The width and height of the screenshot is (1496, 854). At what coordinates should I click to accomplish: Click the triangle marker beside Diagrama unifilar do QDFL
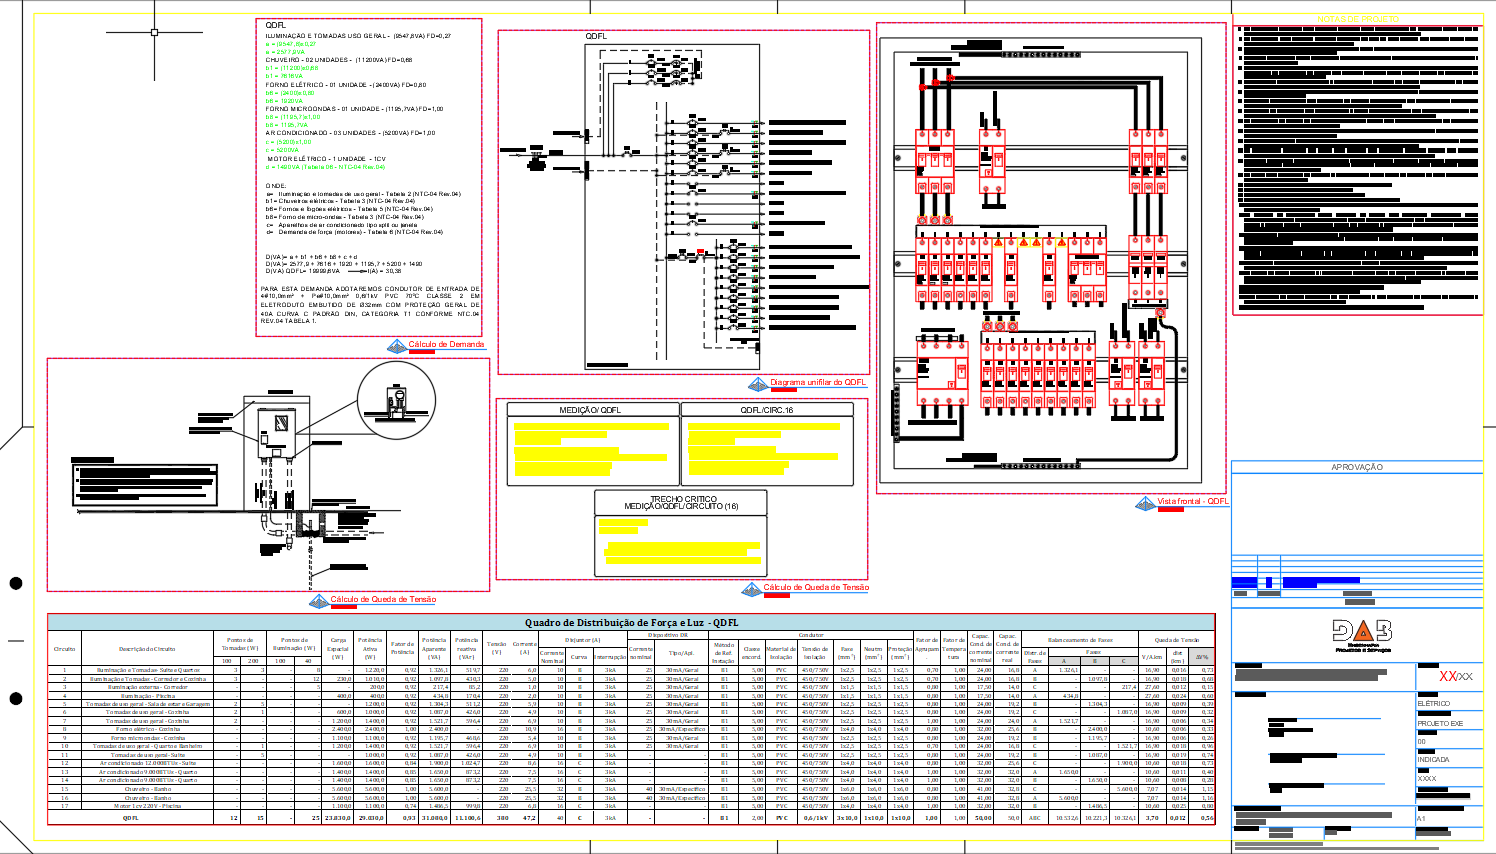[758, 385]
